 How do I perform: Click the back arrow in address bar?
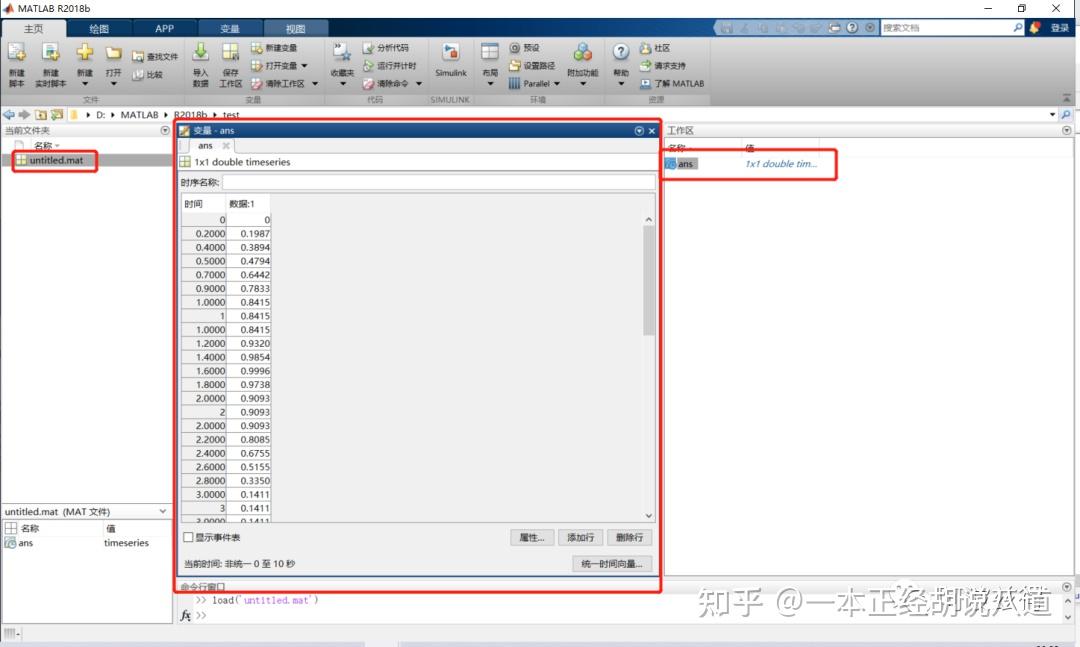tap(9, 114)
